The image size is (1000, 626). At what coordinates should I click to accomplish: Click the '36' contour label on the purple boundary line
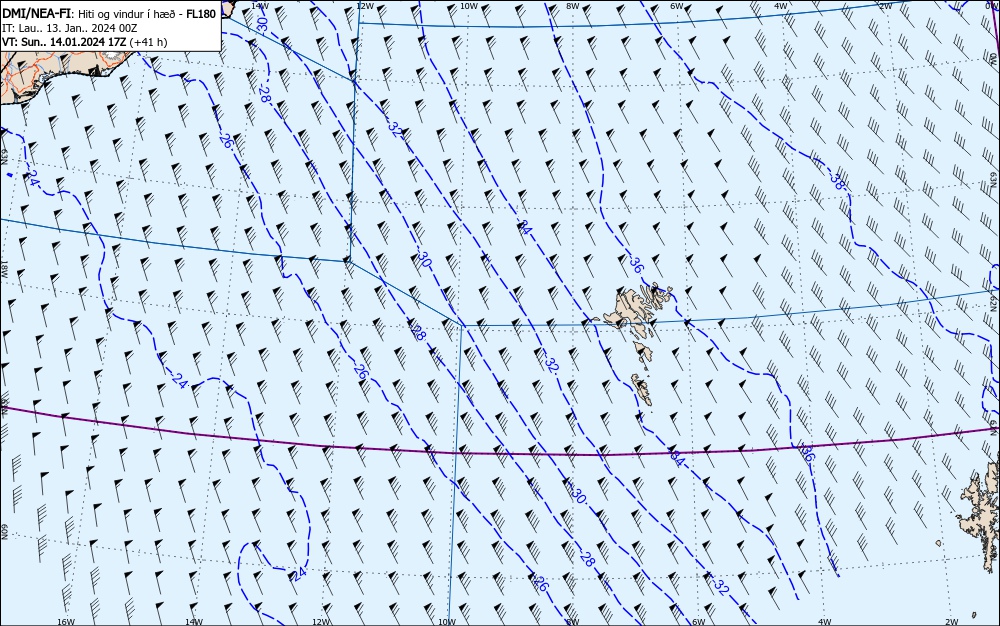coord(807,453)
